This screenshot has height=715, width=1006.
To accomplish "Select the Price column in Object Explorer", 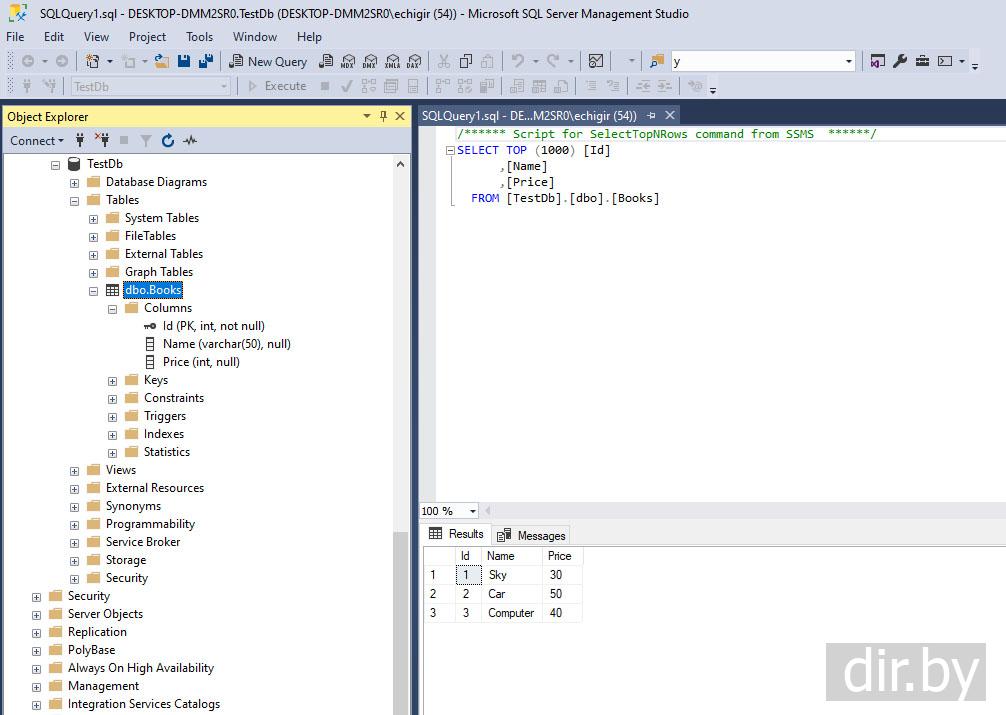I will (x=201, y=362).
